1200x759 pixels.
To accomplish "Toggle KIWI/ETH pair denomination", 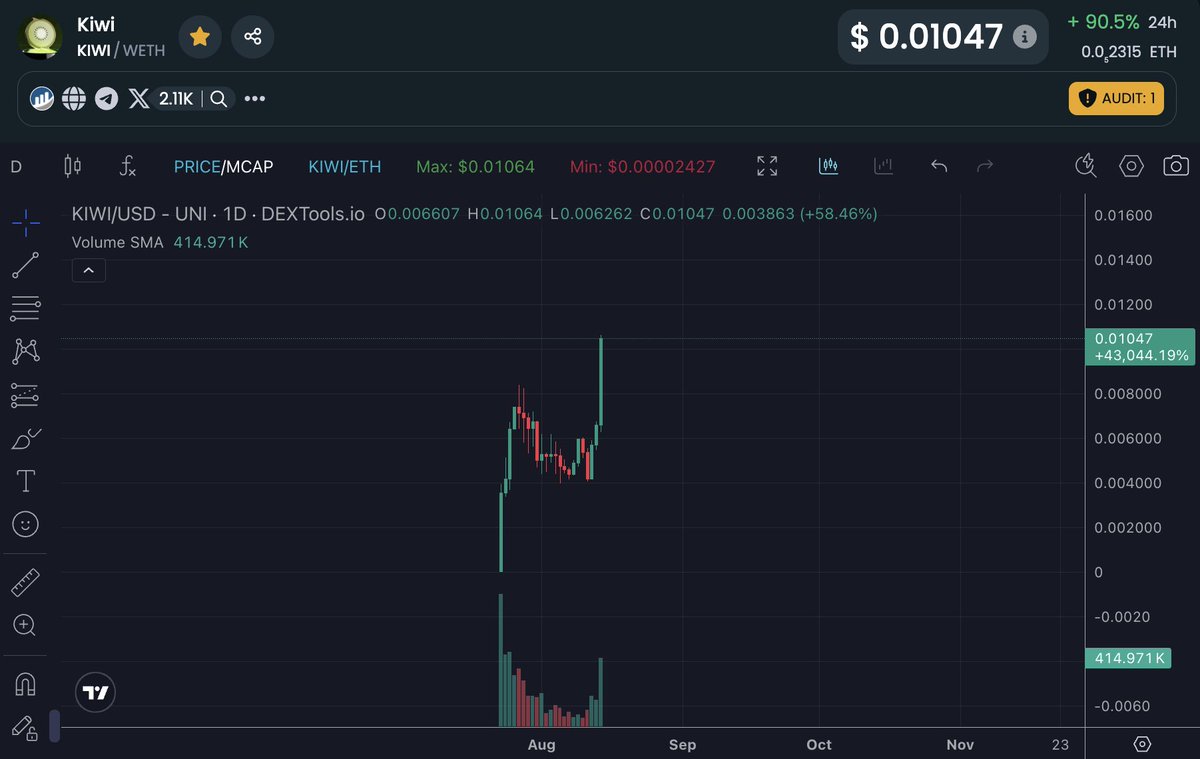I will (345, 167).
